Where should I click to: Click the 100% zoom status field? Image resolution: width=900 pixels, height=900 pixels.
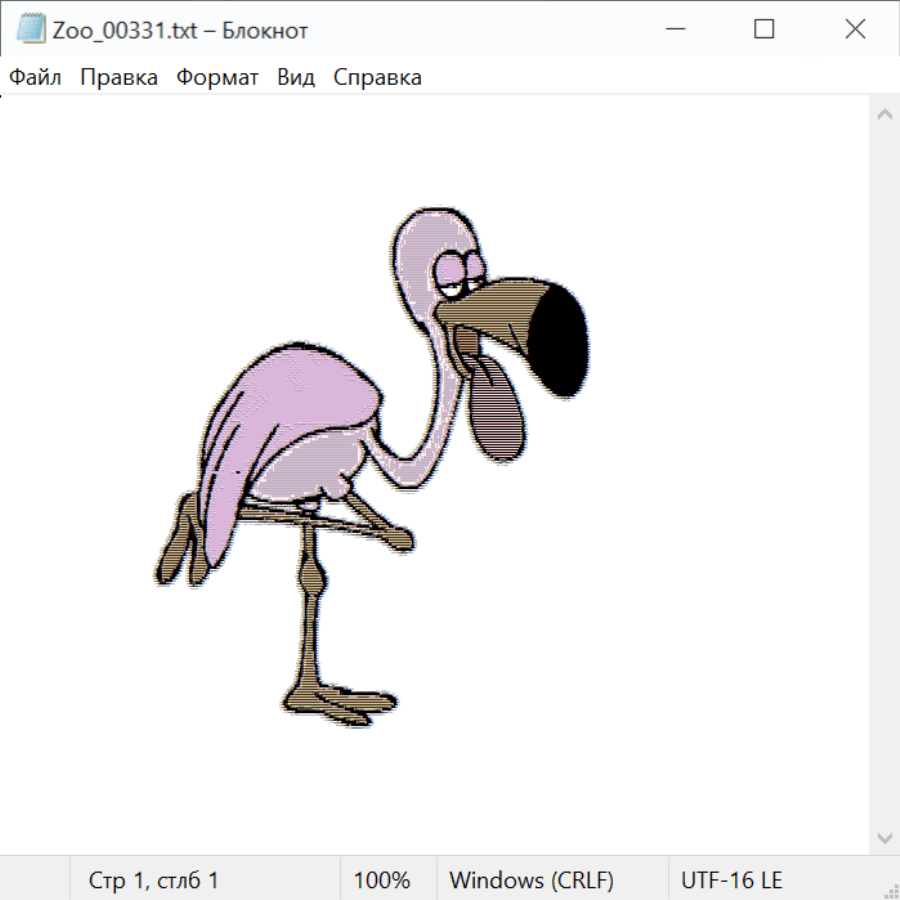point(382,880)
